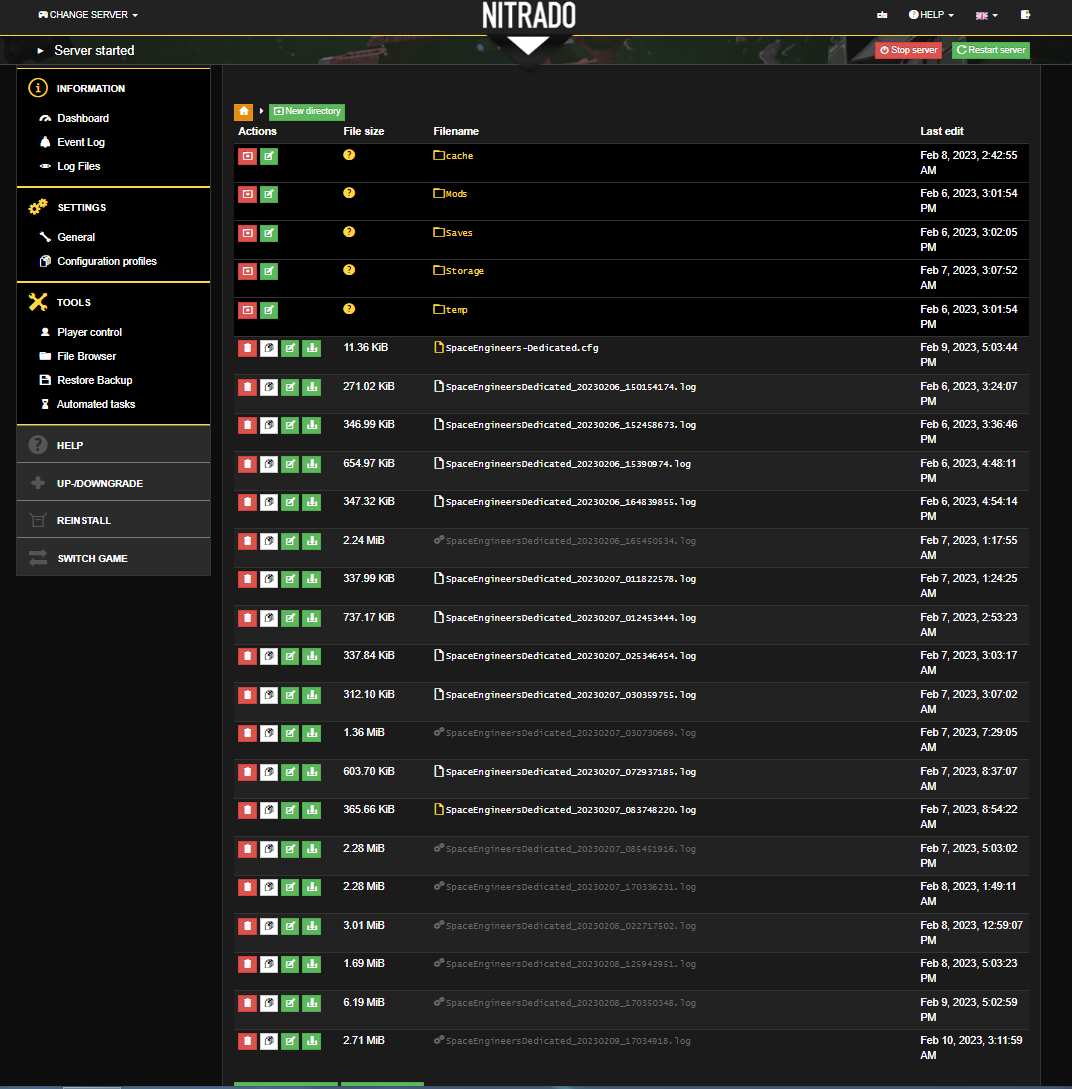Click the red delete icon for the cache folder
The width and height of the screenshot is (1072, 1089).
[x=247, y=156]
